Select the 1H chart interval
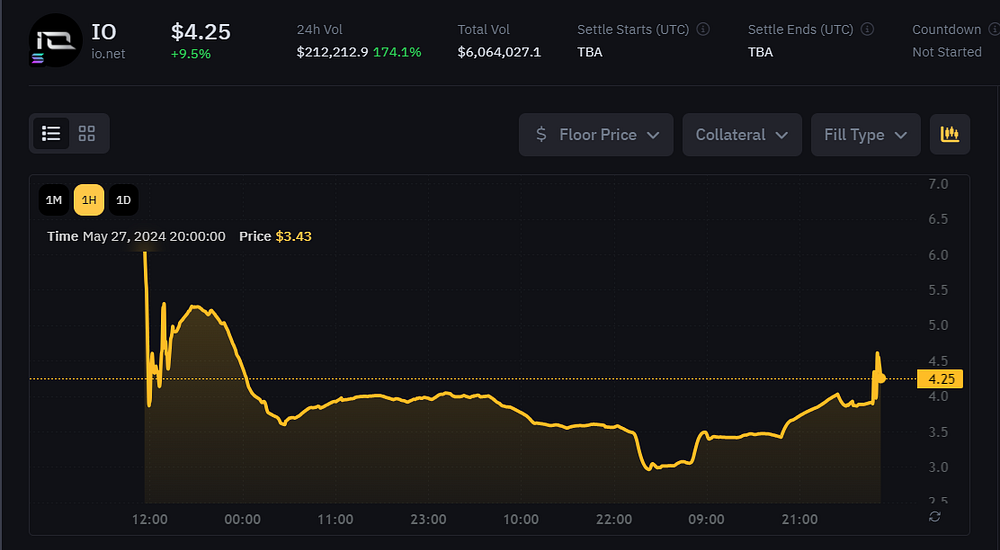The width and height of the screenshot is (1000, 550). pyautogui.click(x=89, y=200)
